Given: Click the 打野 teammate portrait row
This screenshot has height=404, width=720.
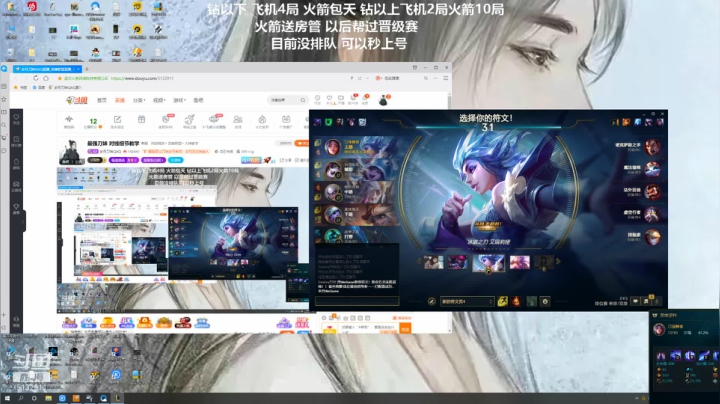Looking at the screenshot, I should tap(354, 235).
